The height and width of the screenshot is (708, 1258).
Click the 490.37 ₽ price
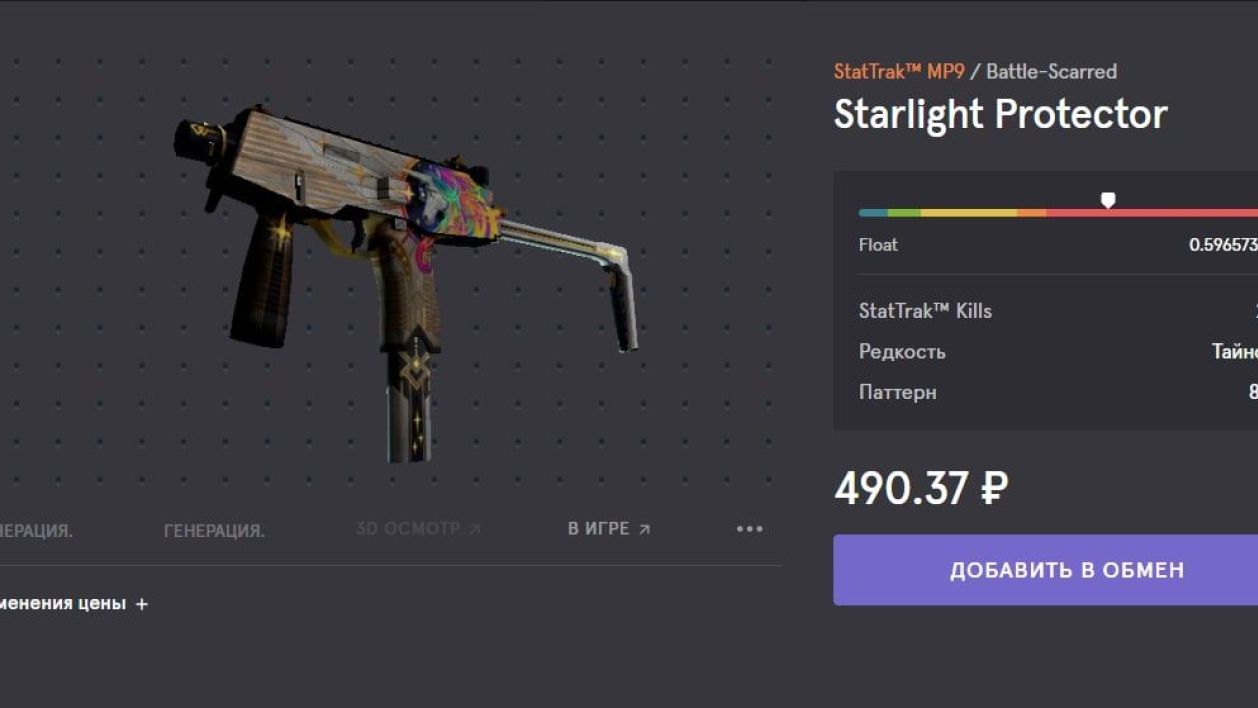pos(921,489)
